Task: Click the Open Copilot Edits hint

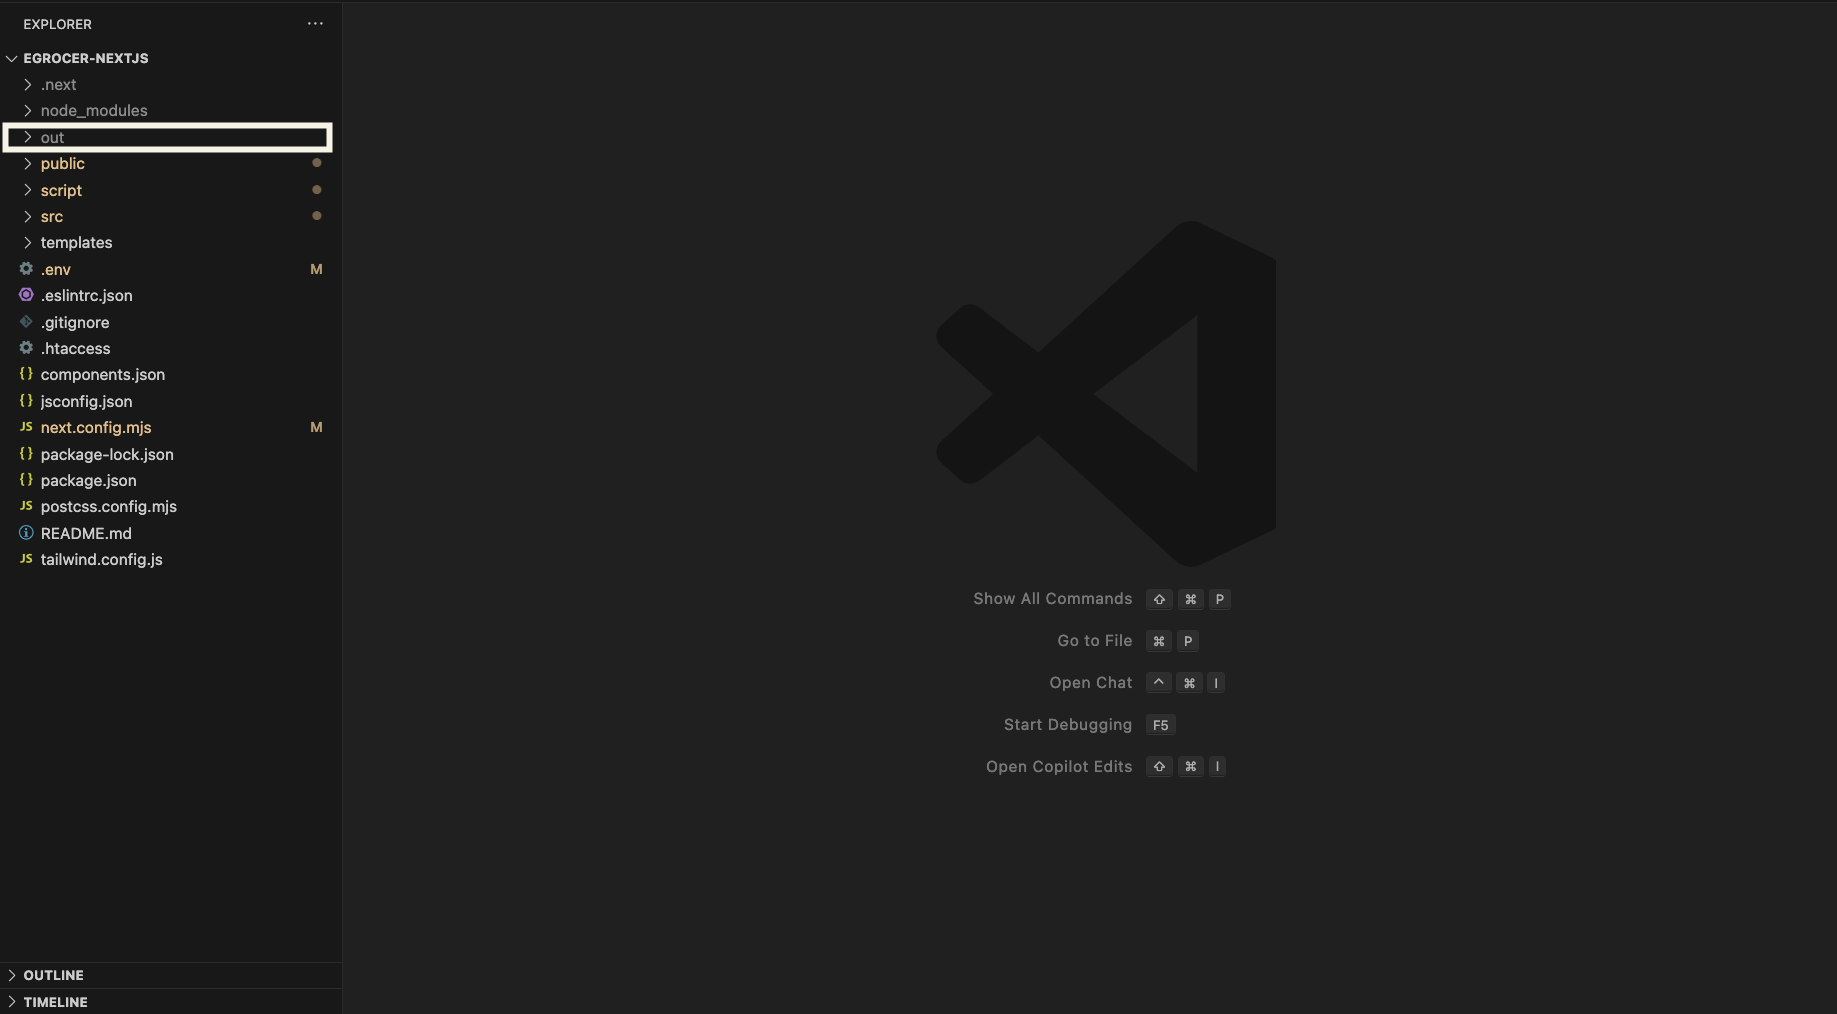Action: point(1059,766)
